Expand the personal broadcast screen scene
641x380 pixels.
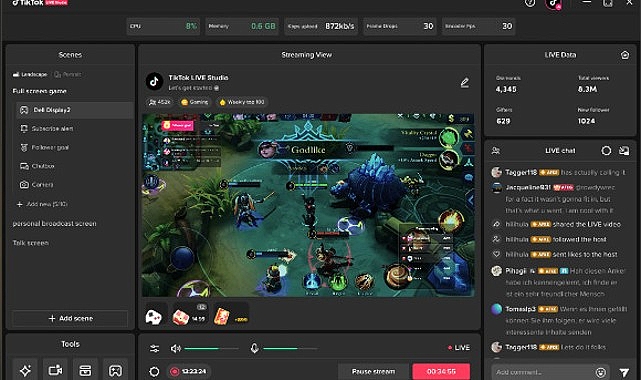pyautogui.click(x=54, y=224)
